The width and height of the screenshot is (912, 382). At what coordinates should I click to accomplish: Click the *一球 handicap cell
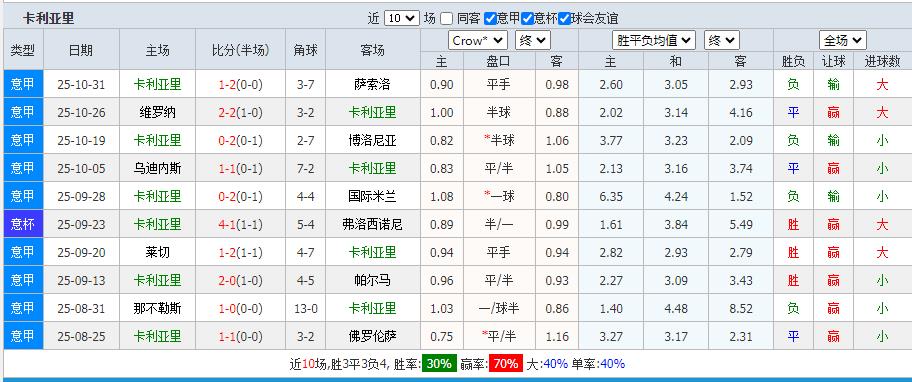coord(498,196)
